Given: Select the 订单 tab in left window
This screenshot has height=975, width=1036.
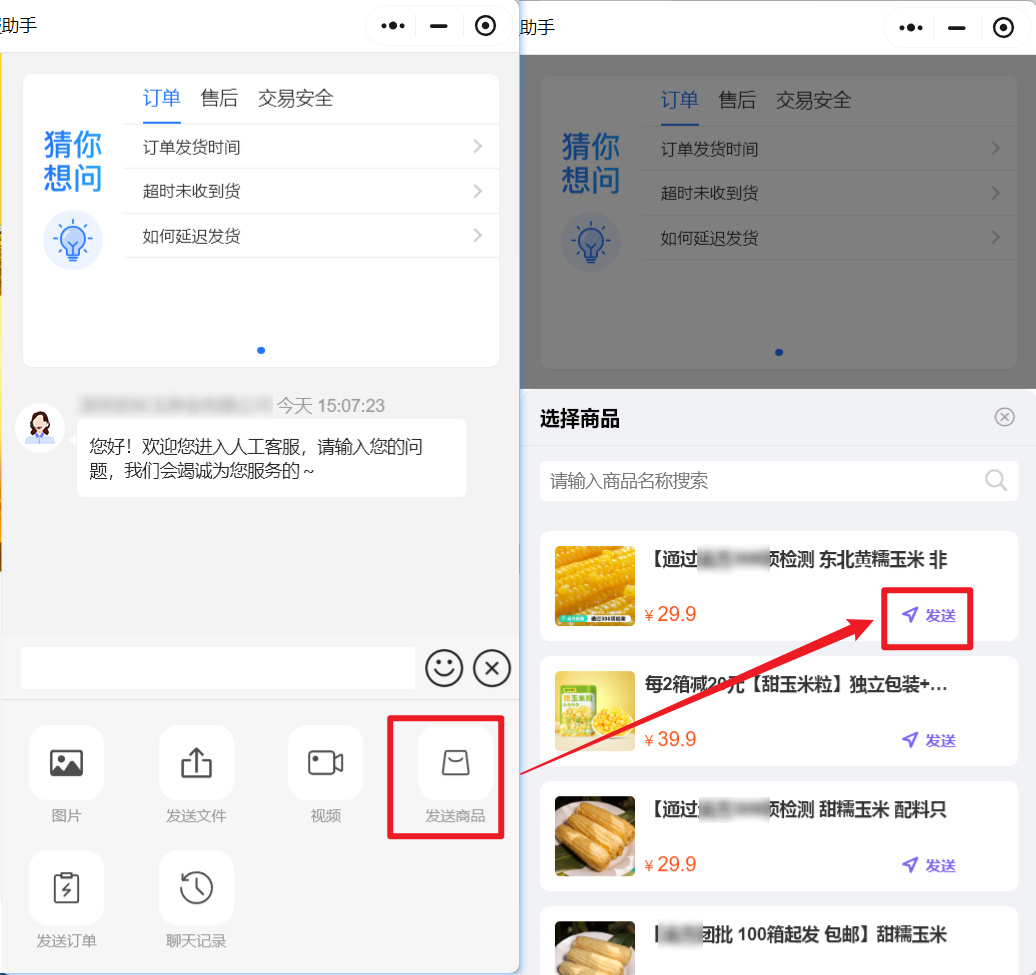Looking at the screenshot, I should [161, 98].
